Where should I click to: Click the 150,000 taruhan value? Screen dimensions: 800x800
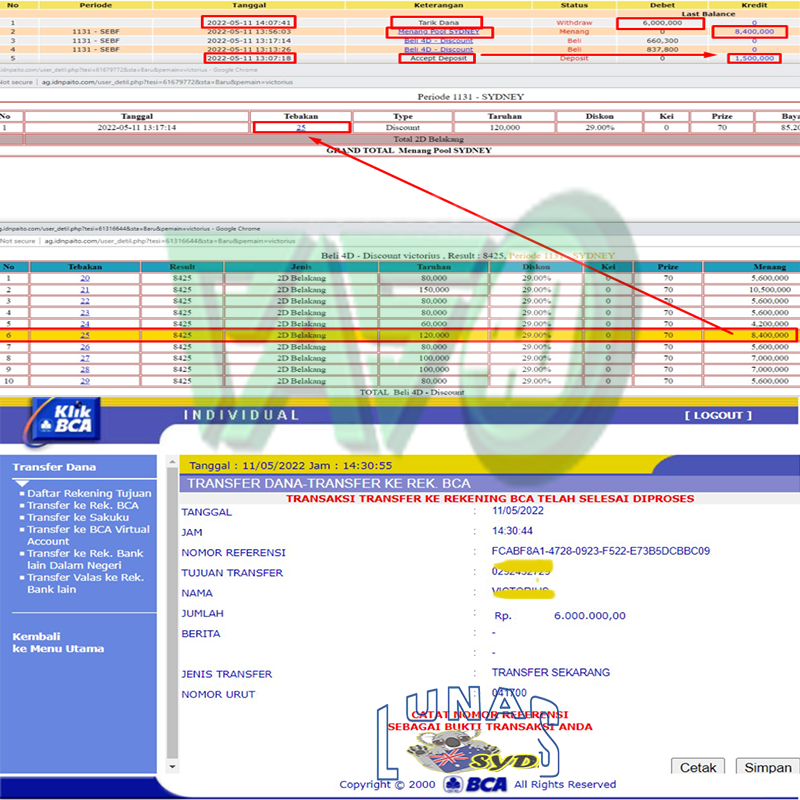point(434,289)
